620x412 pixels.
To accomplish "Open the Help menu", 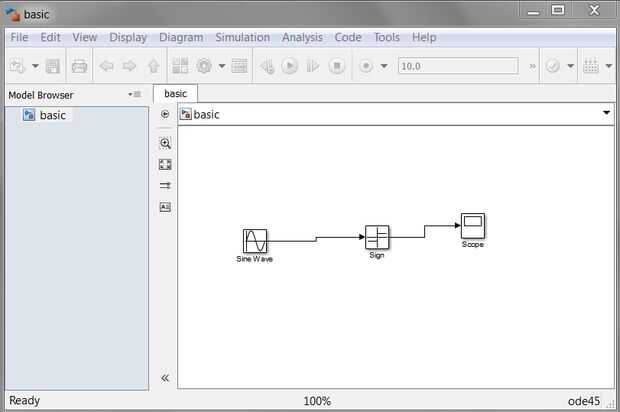I will click(424, 38).
